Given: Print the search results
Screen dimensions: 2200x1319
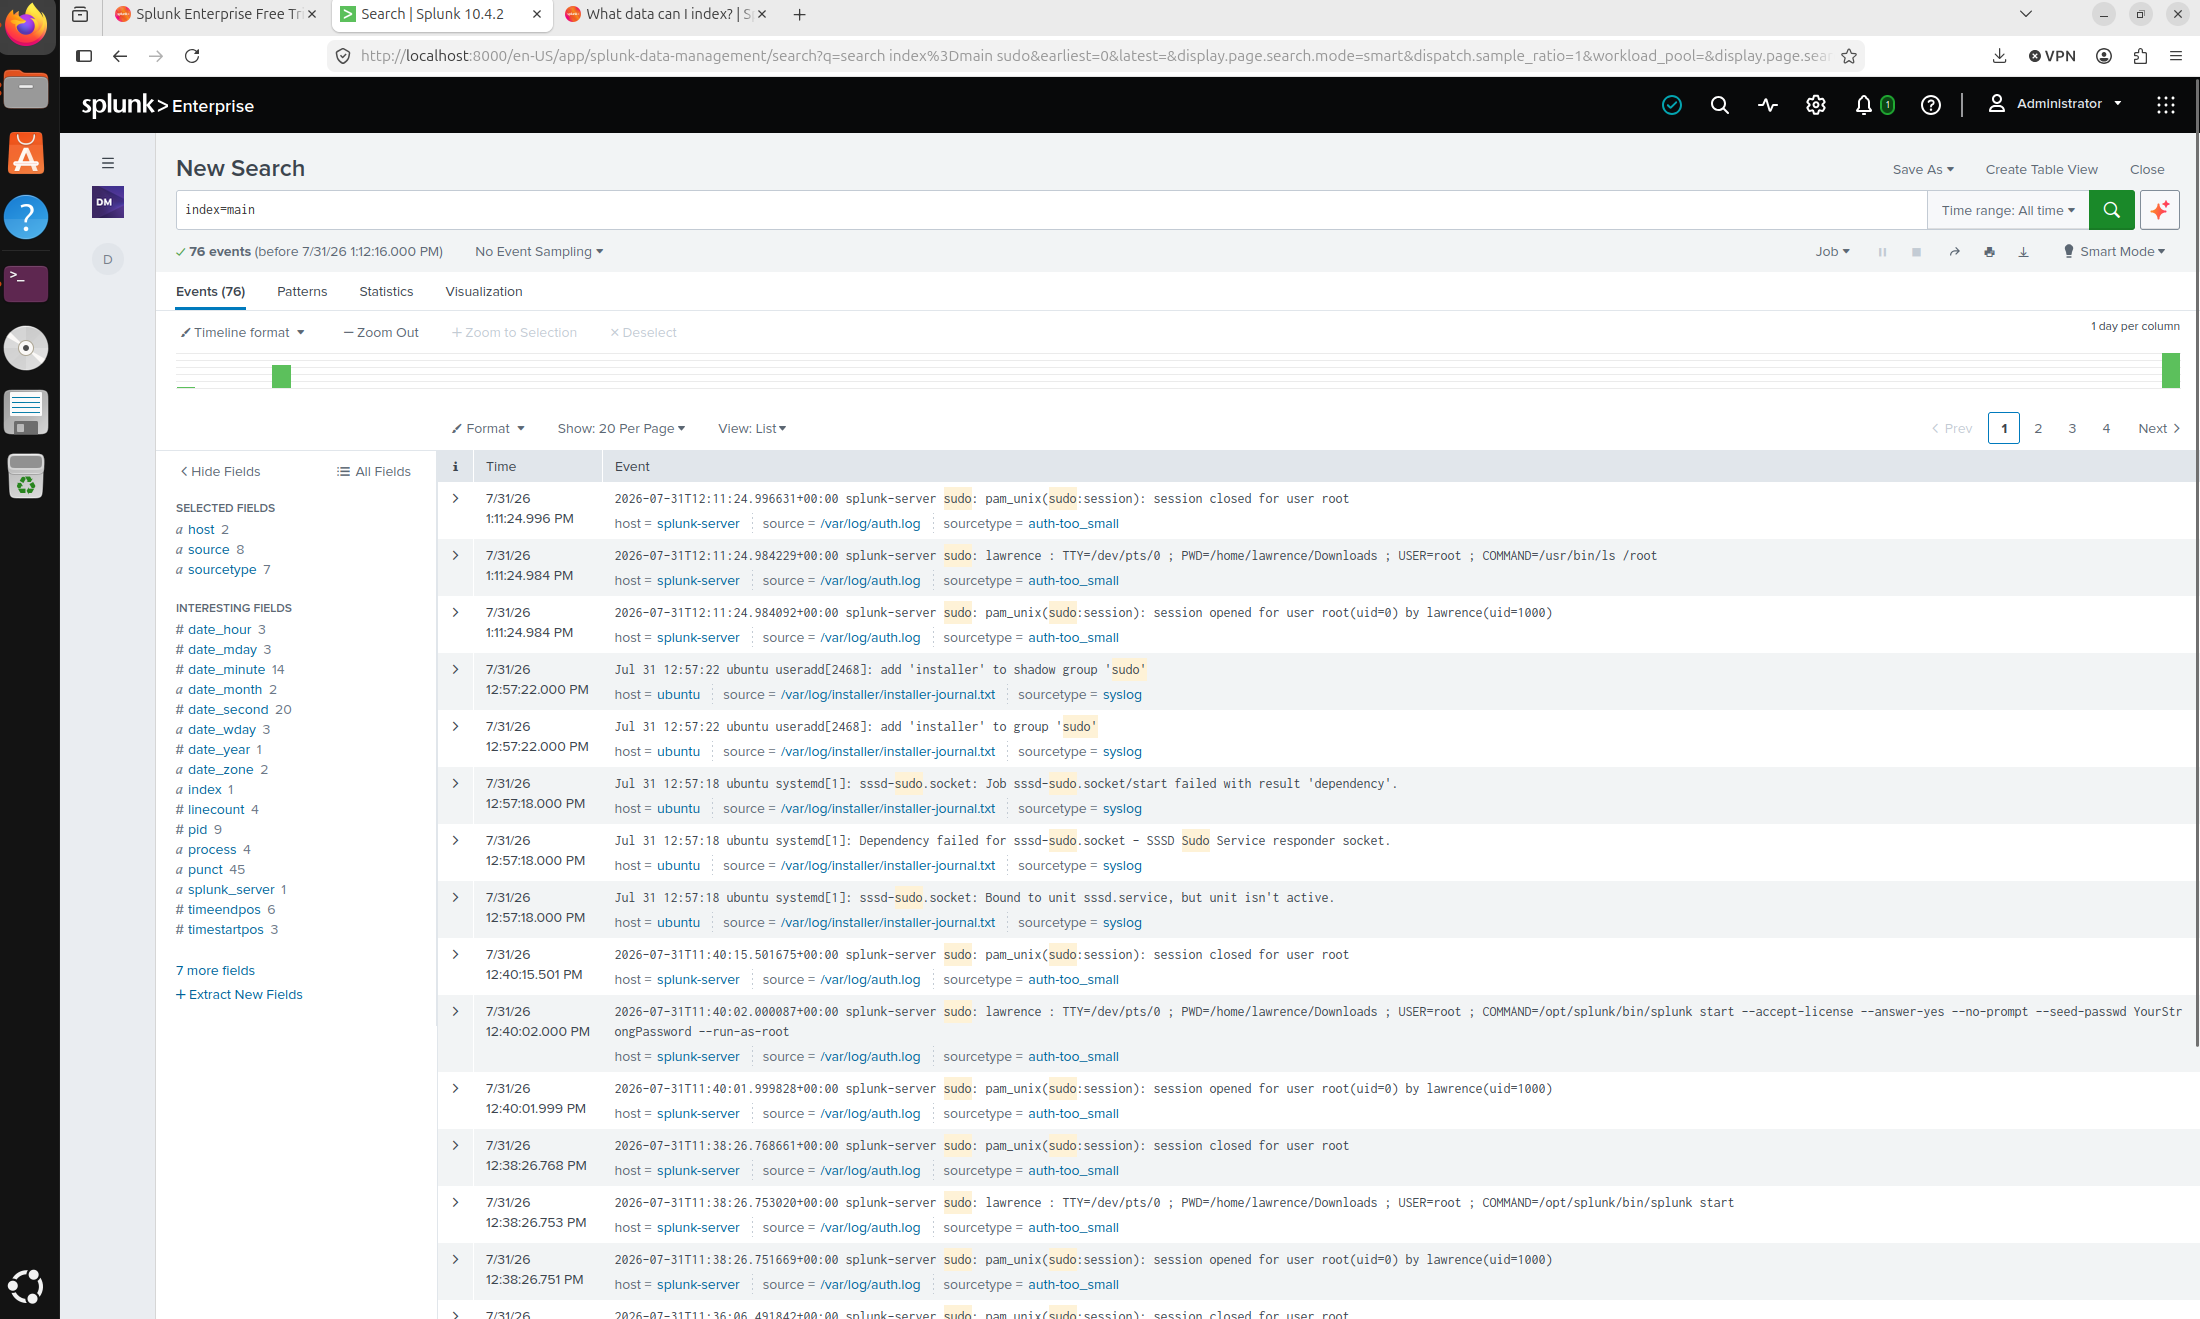Looking at the screenshot, I should (x=1989, y=252).
